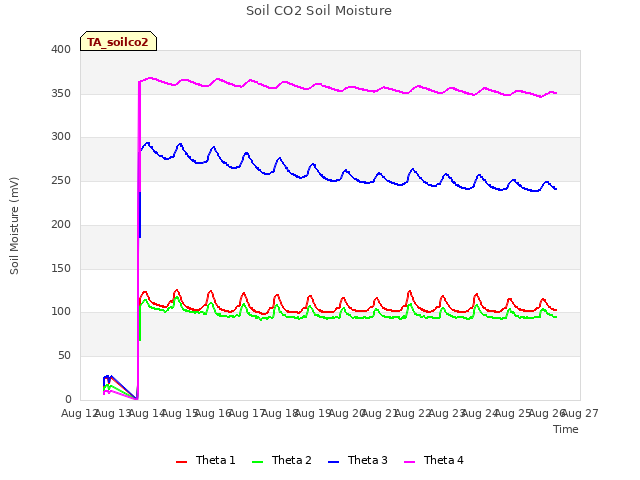Click the Aug 16 x-axis label
The width and height of the screenshot is (640, 480).
[213, 413]
